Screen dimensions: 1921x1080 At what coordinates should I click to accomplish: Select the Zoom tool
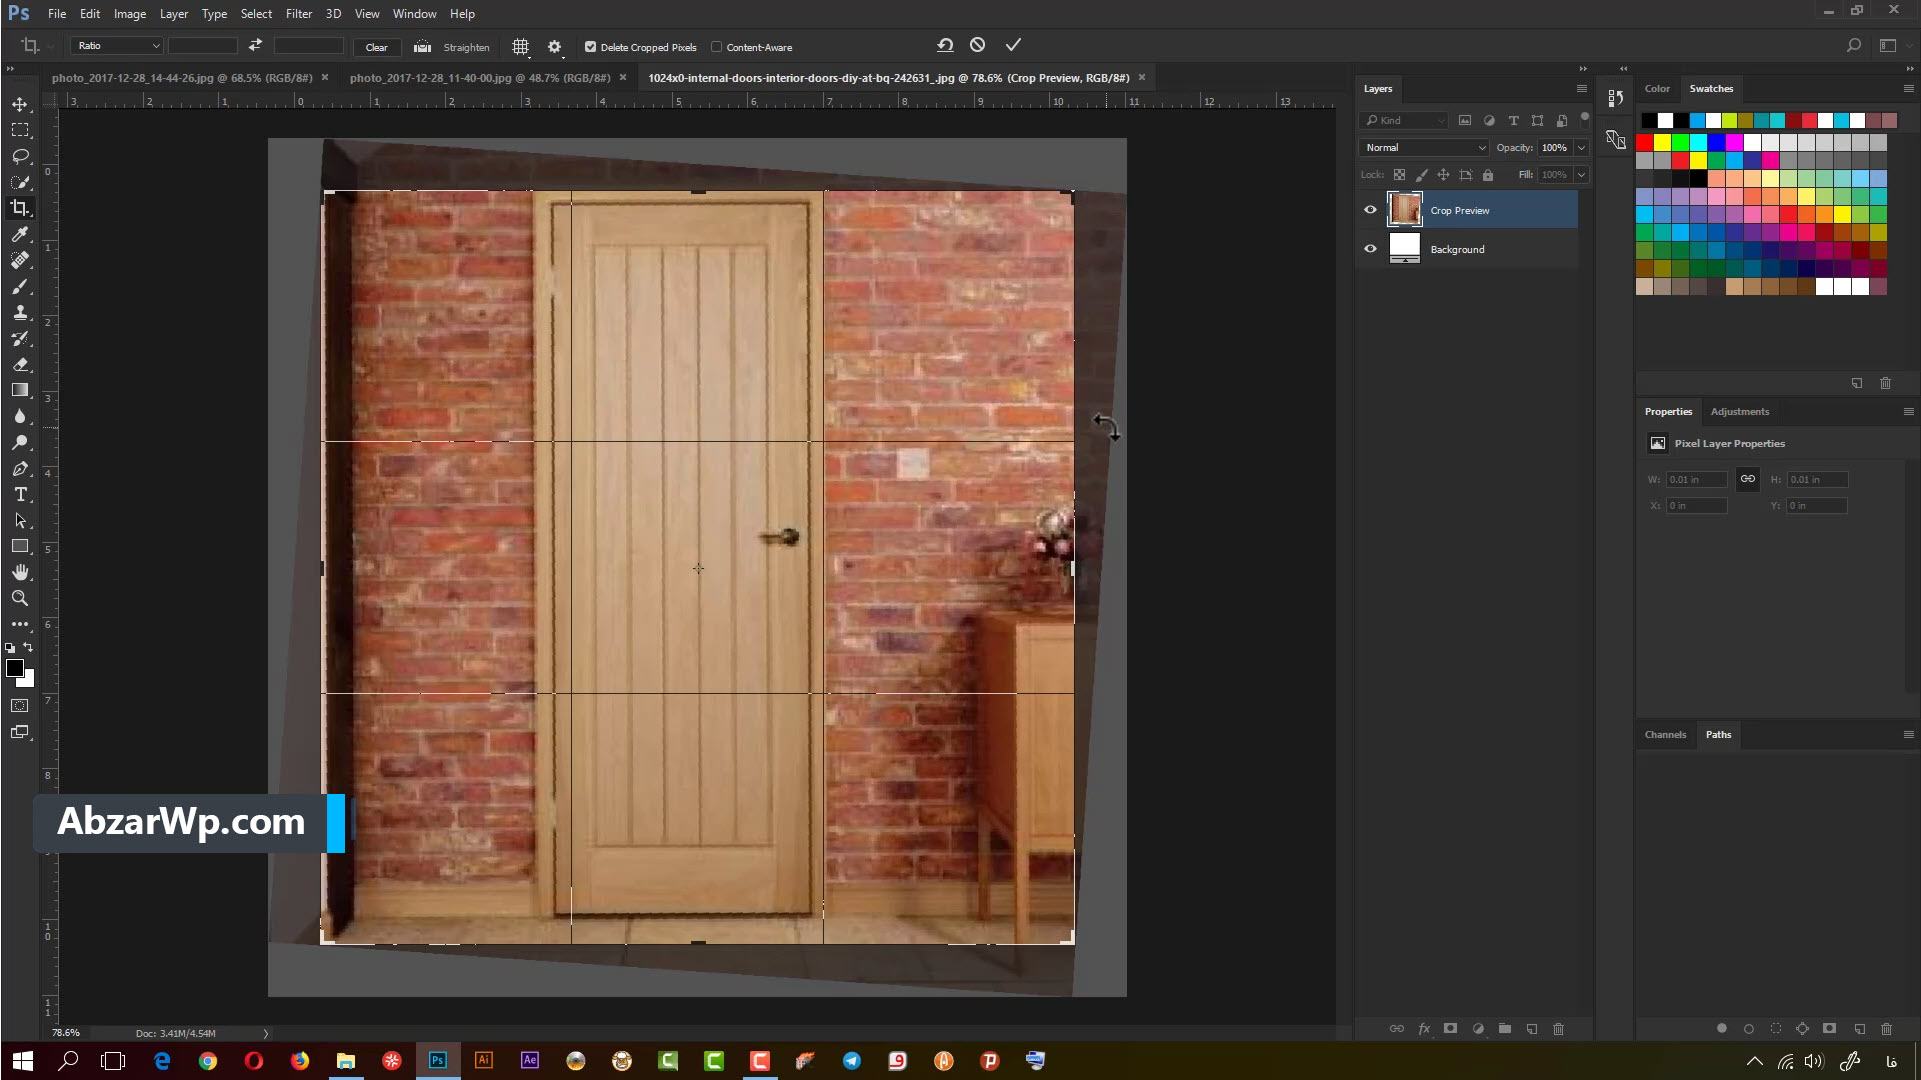[x=20, y=598]
